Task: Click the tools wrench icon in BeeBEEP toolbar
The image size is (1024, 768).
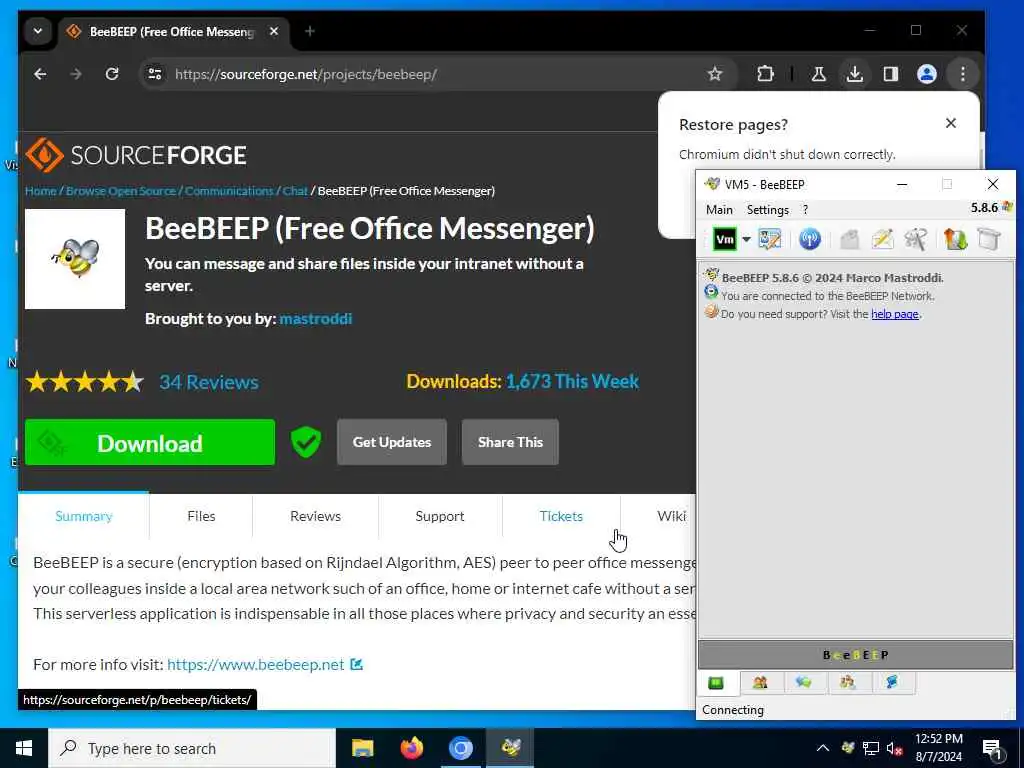Action: pos(916,240)
